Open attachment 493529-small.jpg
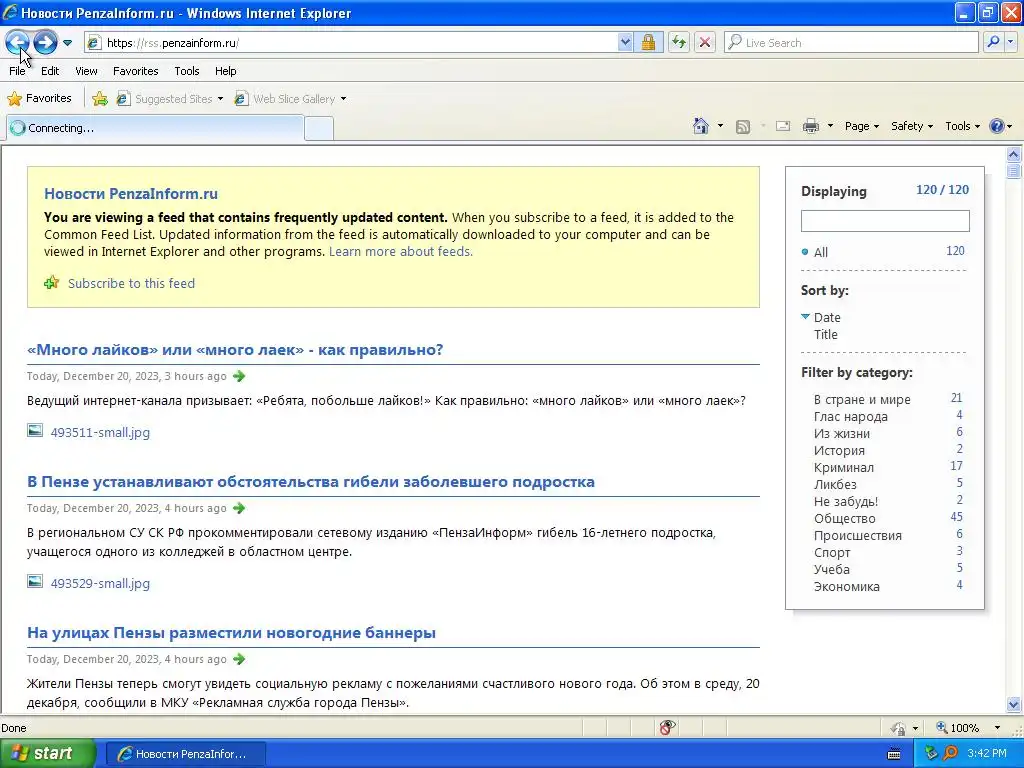 pos(100,583)
